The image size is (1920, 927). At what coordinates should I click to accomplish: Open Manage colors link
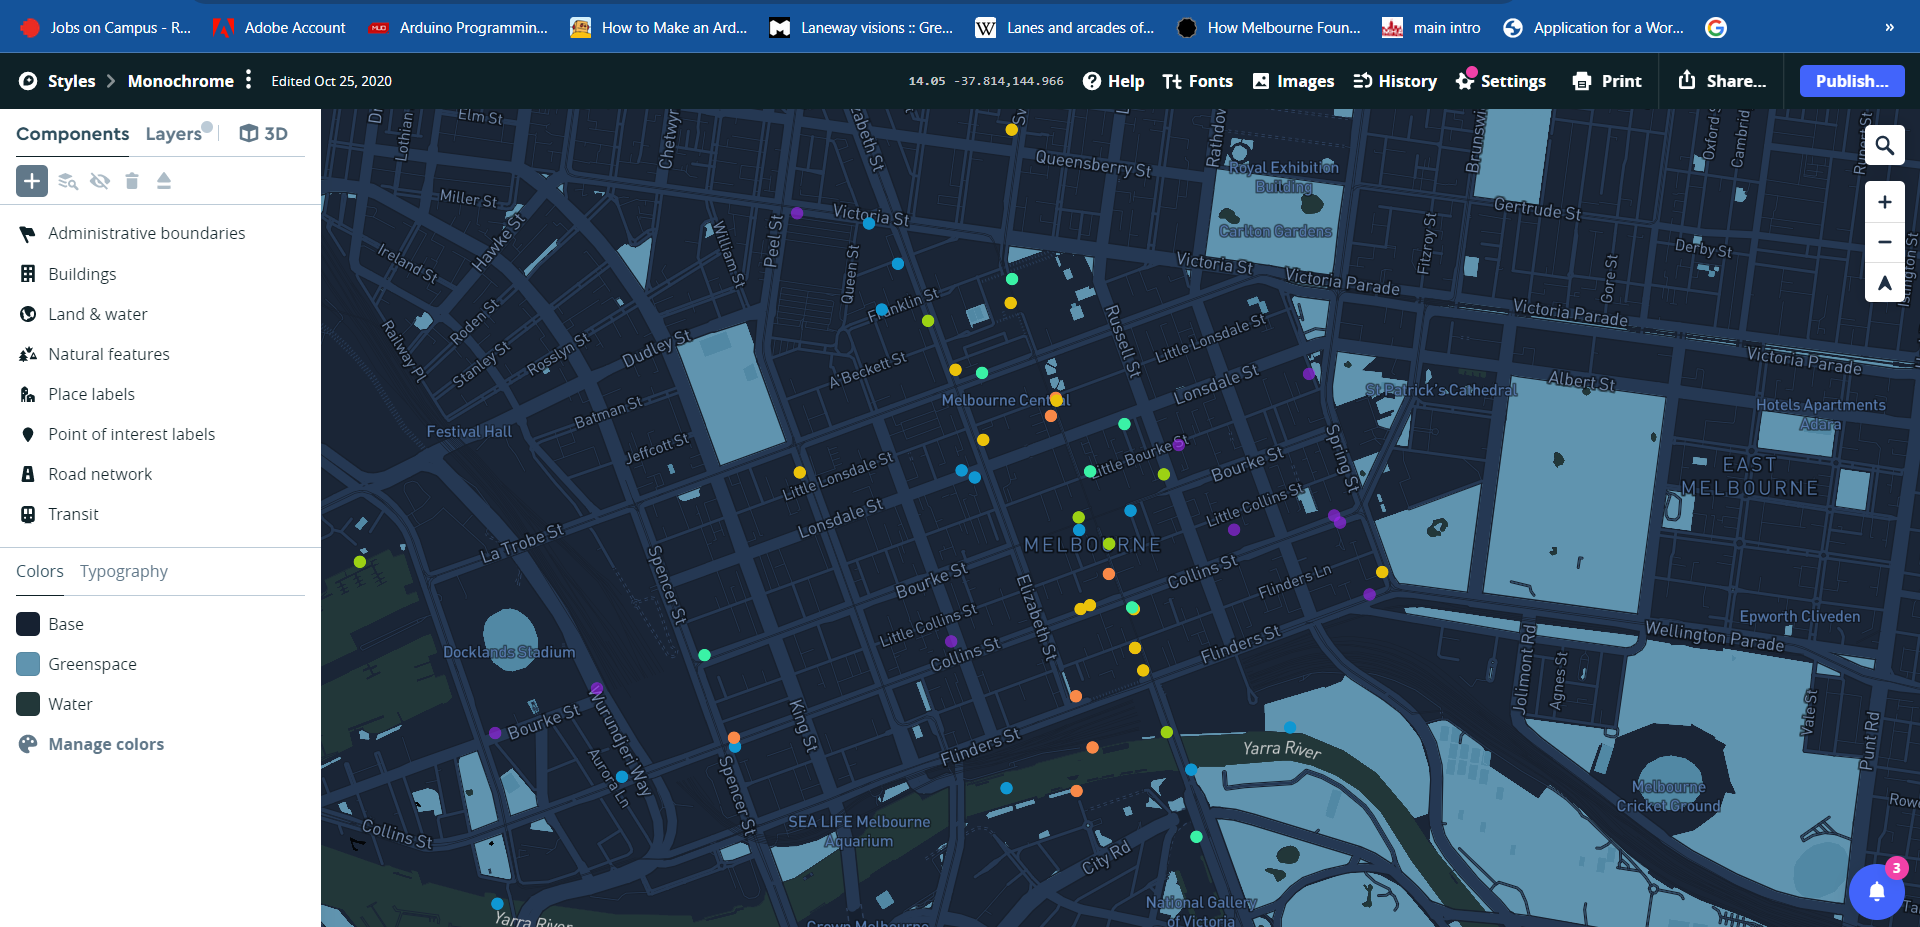click(x=106, y=744)
